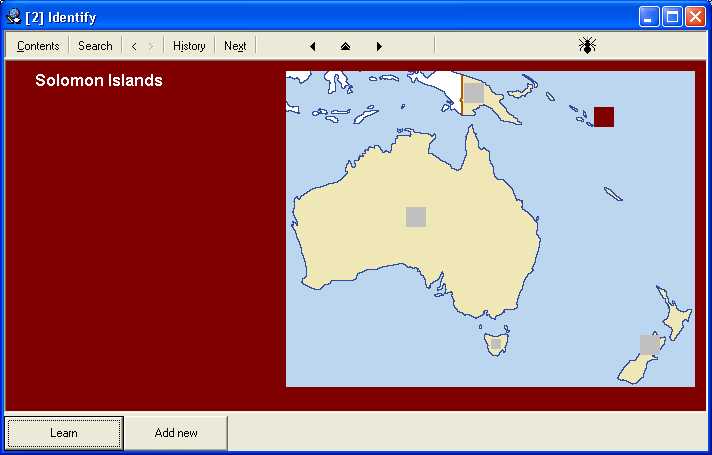This screenshot has height=455, width=712.
Task: Select the small gray marker on Tasmania
Action: point(495,343)
